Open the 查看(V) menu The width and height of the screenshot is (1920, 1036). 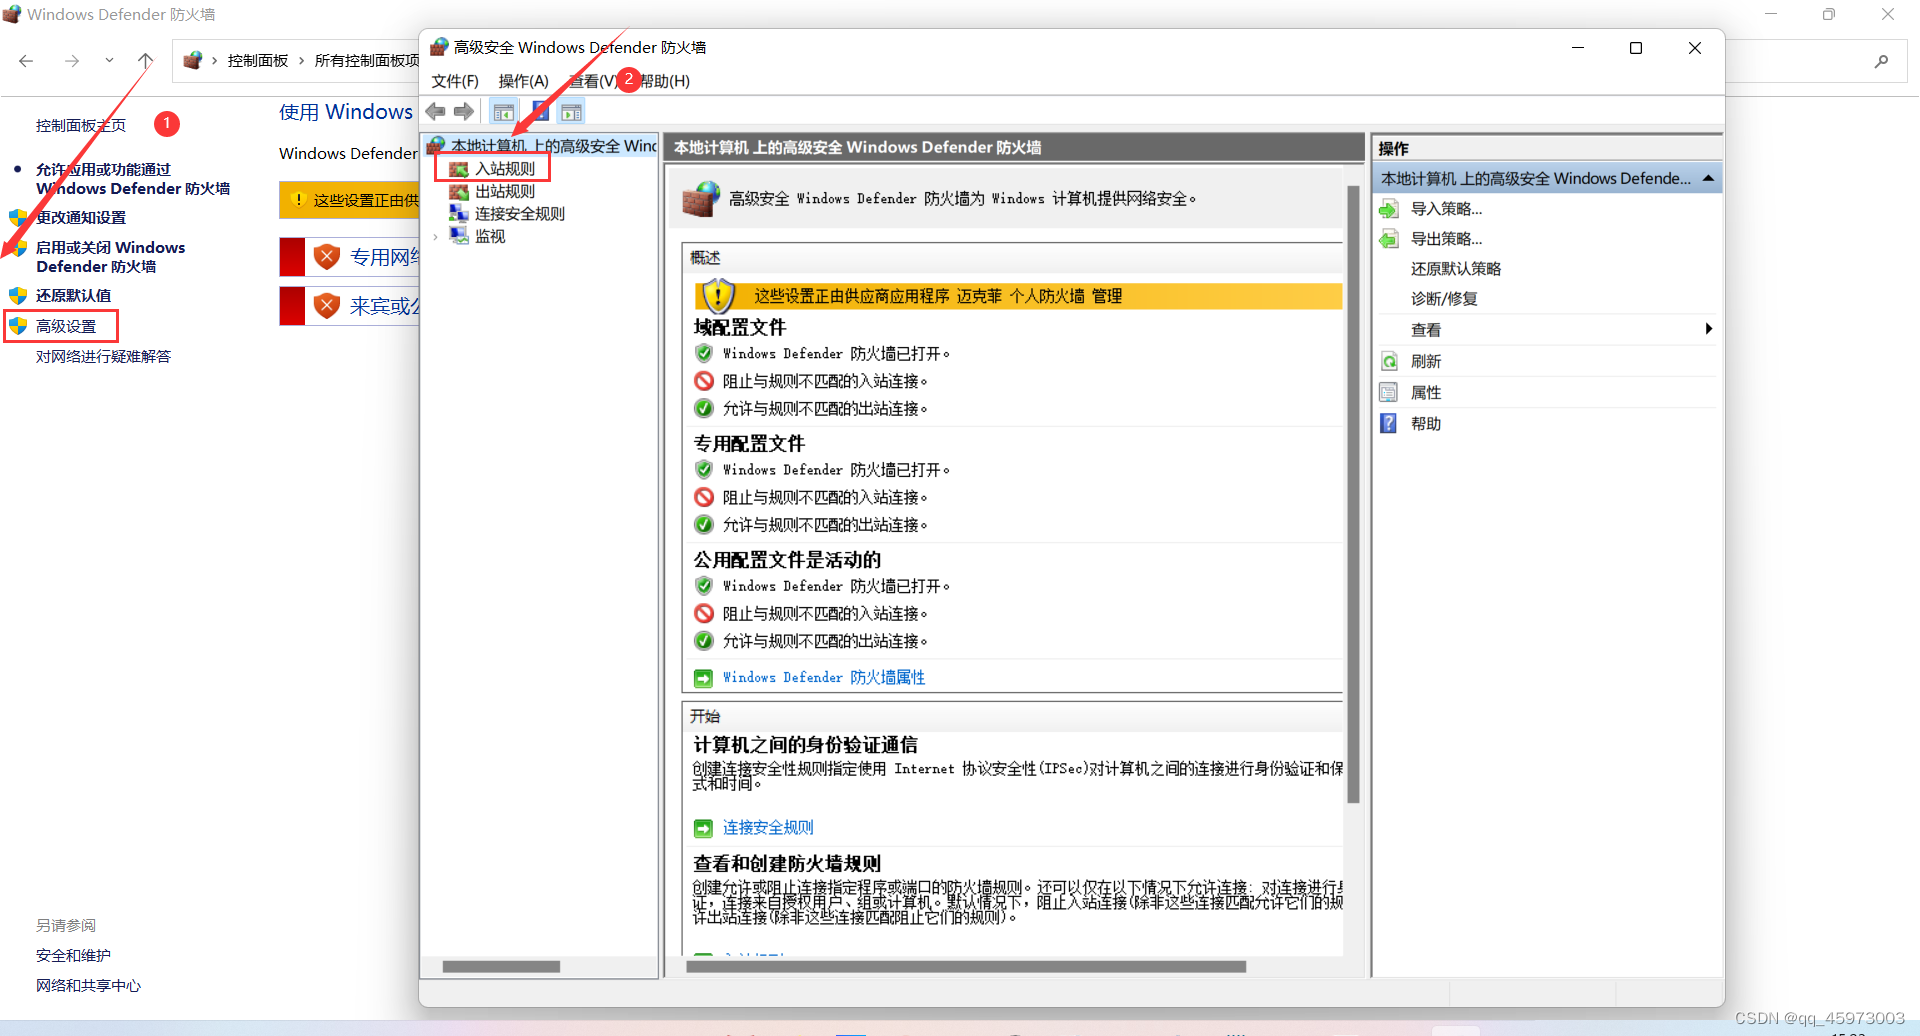click(x=593, y=81)
